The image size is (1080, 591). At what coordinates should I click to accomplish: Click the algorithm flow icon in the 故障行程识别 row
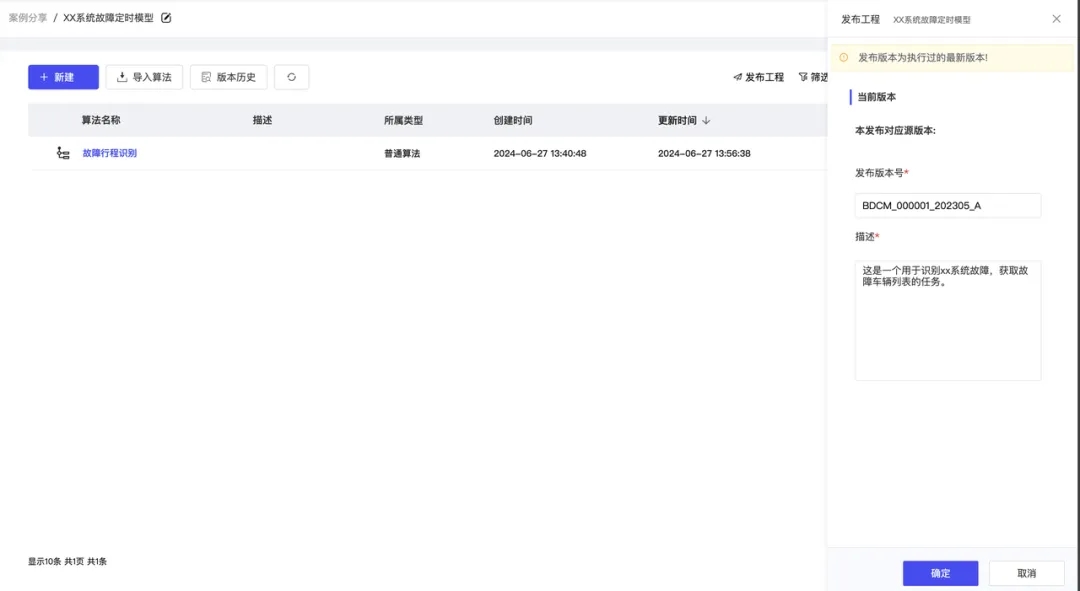(x=63, y=153)
